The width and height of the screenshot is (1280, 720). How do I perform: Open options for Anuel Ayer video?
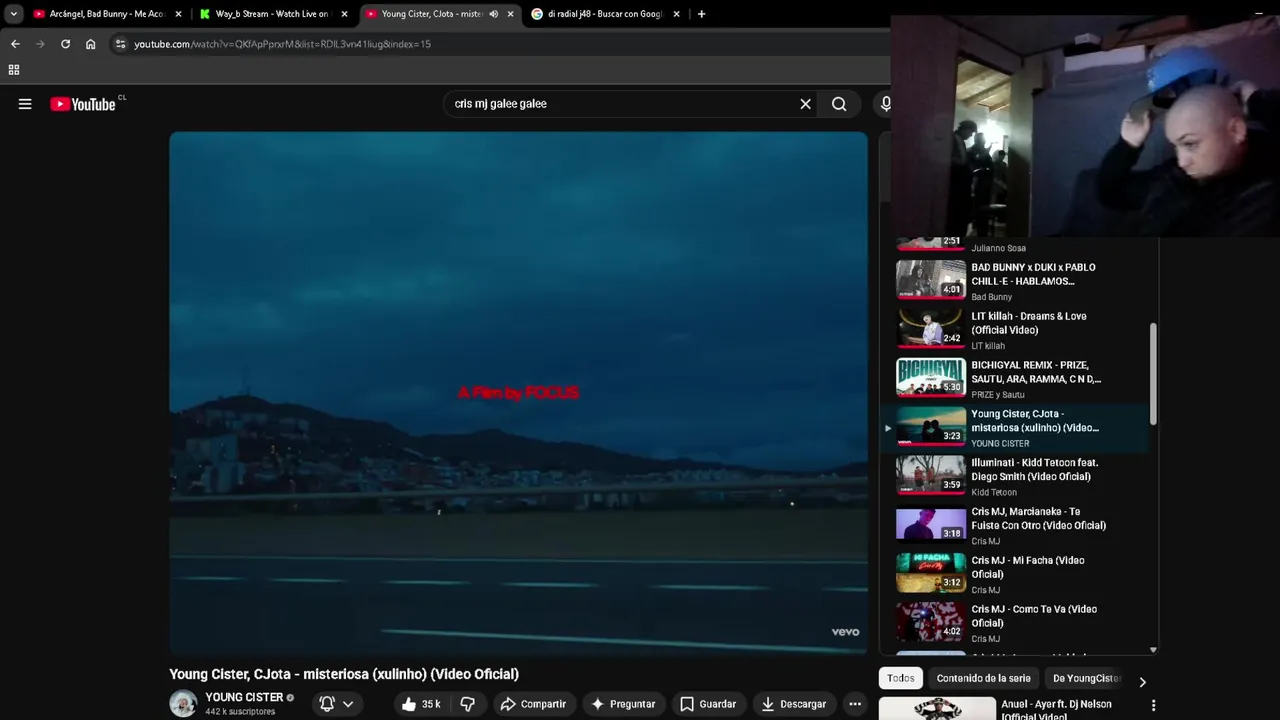pyautogui.click(x=1153, y=705)
